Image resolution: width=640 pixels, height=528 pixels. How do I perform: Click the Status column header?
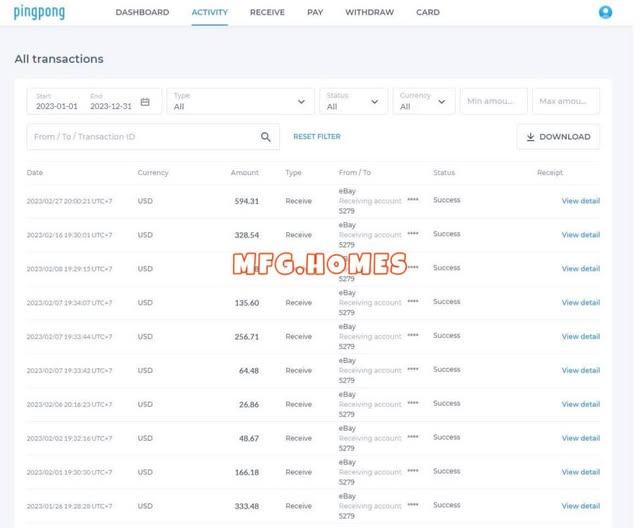[444, 173]
